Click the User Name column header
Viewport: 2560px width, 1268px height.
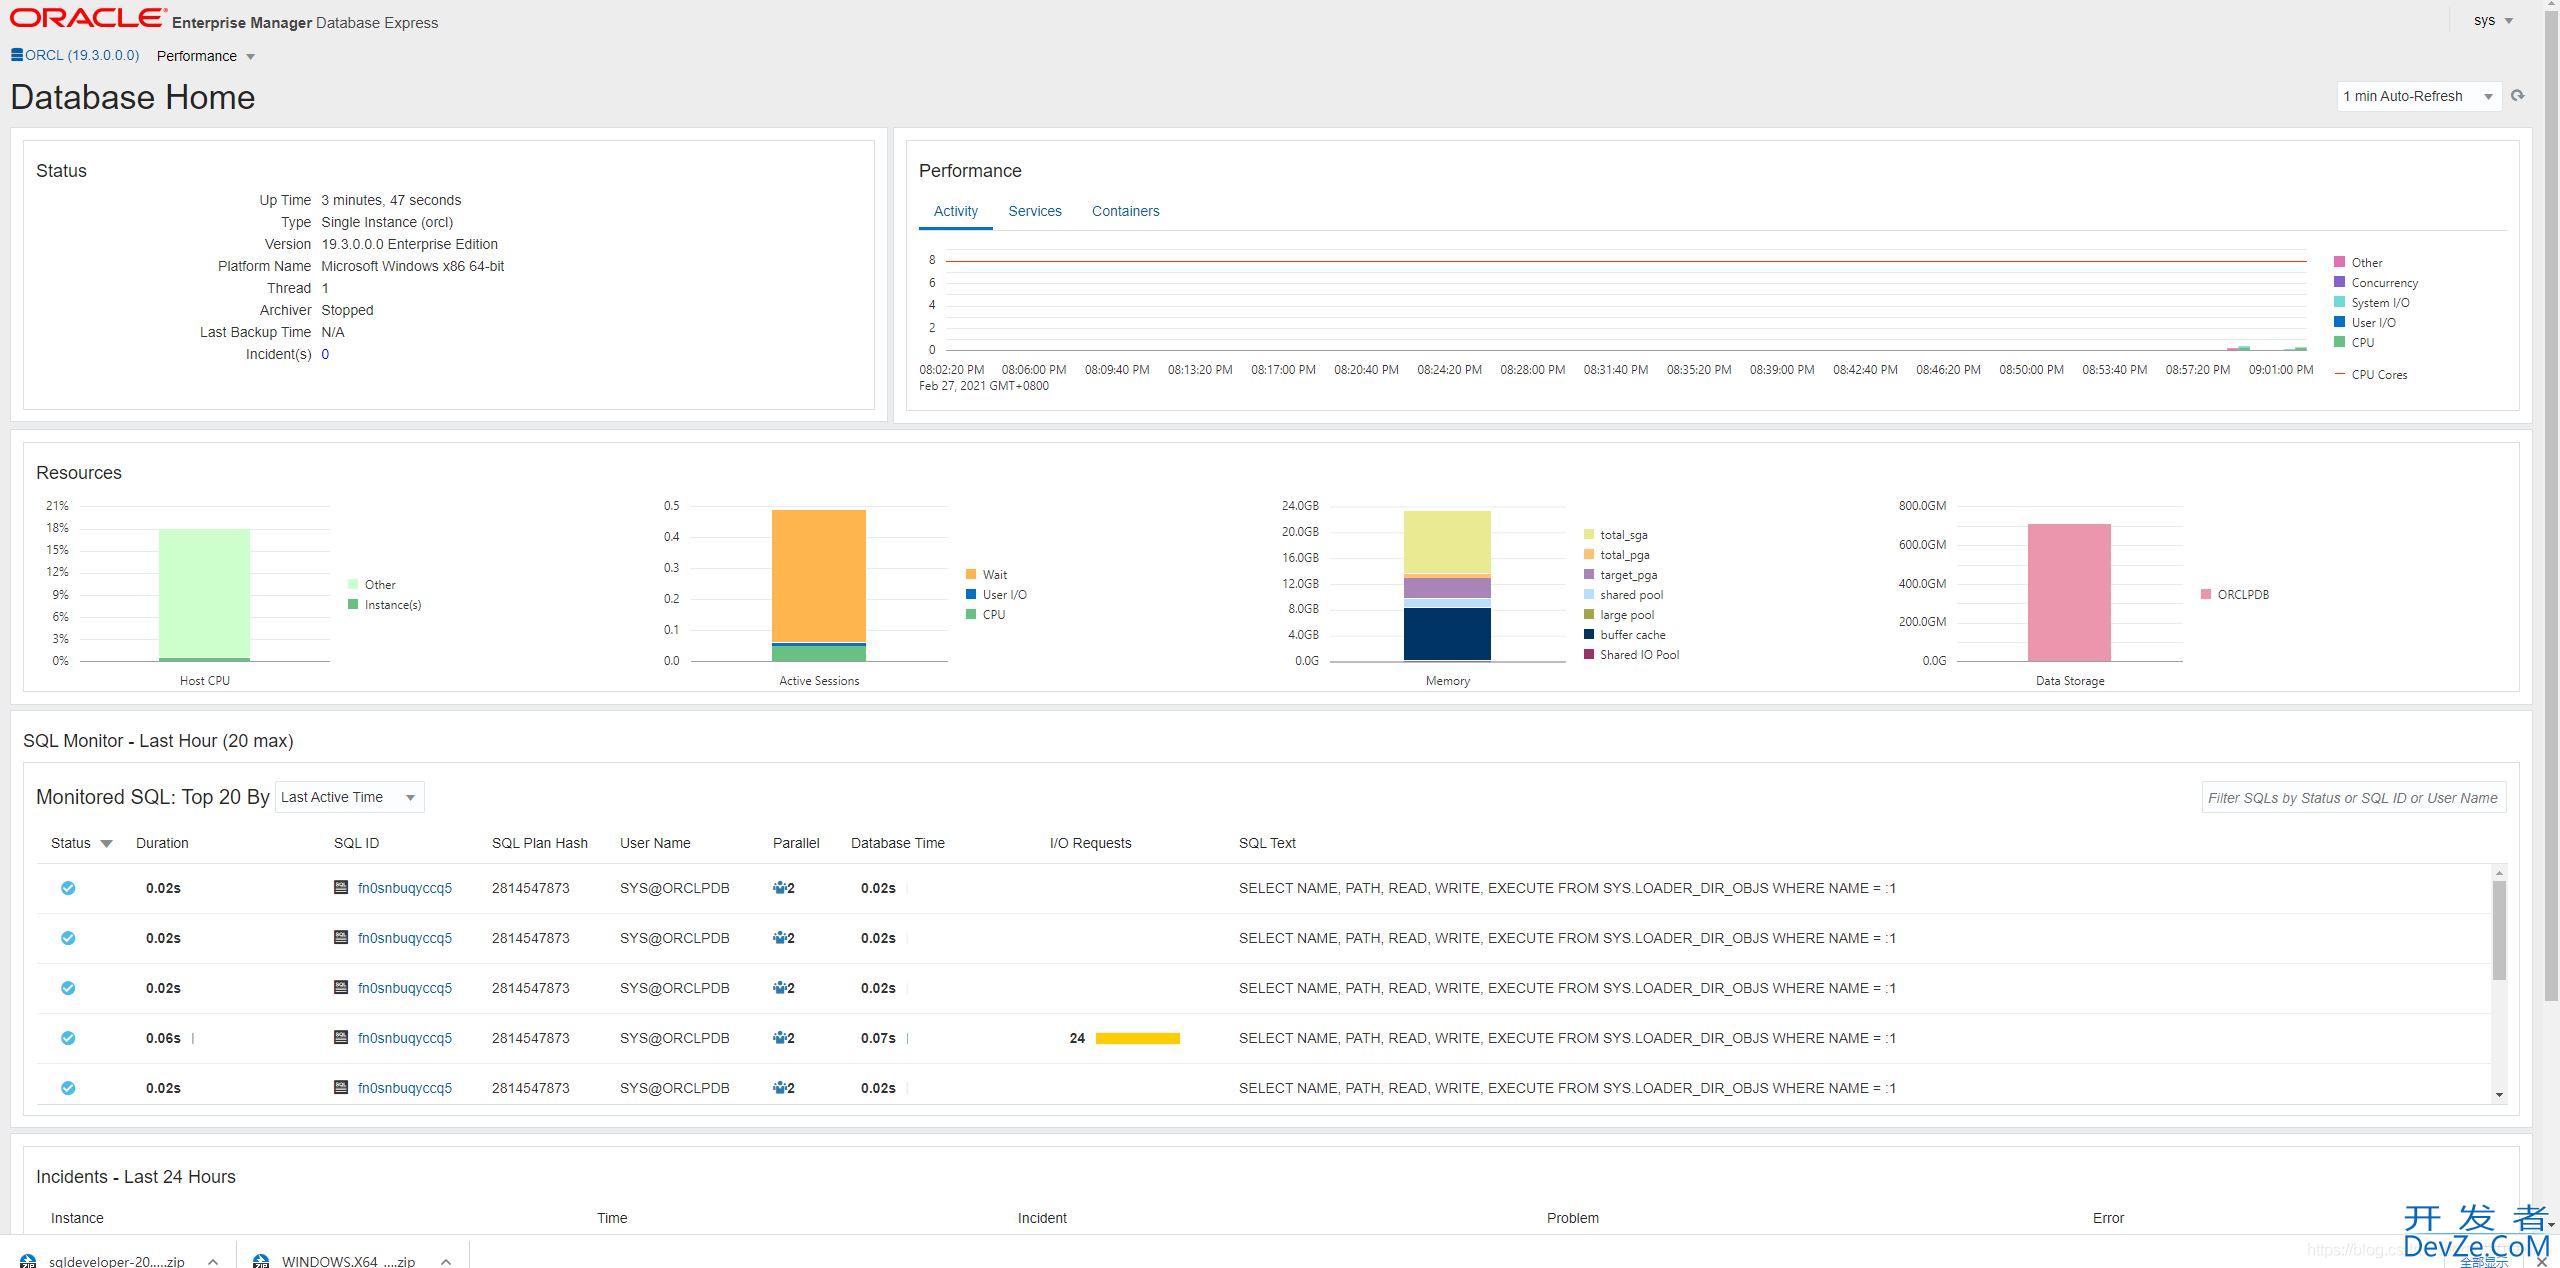pyautogui.click(x=655, y=843)
